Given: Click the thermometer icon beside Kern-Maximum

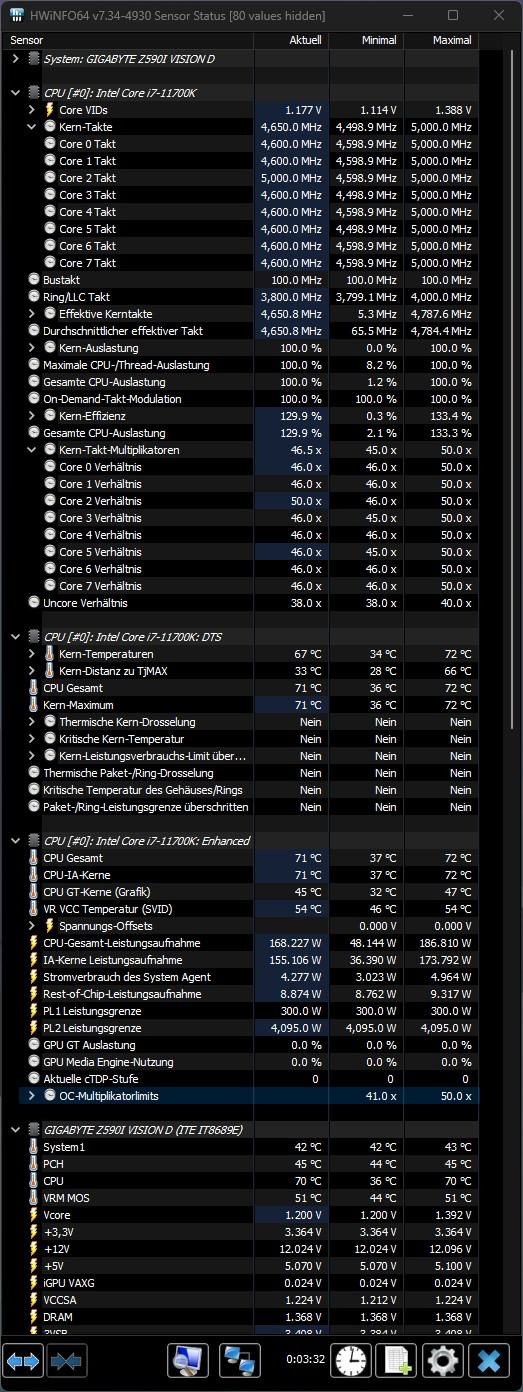Looking at the screenshot, I should tap(34, 705).
